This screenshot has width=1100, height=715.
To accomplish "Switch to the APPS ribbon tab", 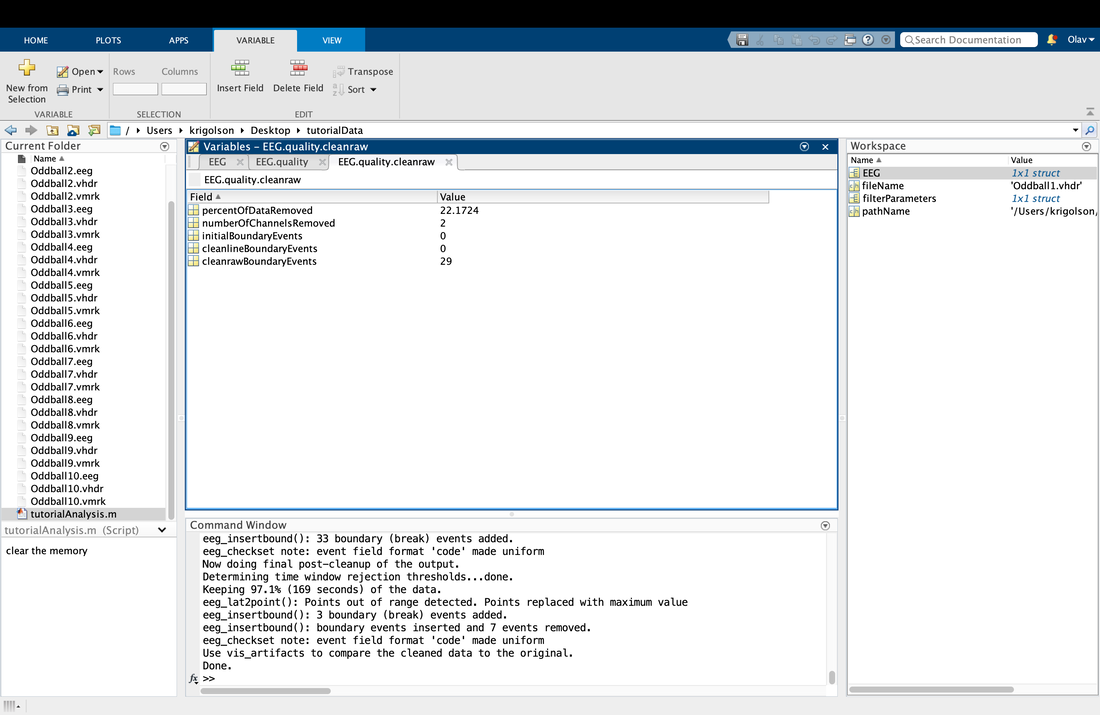I will click(x=179, y=40).
